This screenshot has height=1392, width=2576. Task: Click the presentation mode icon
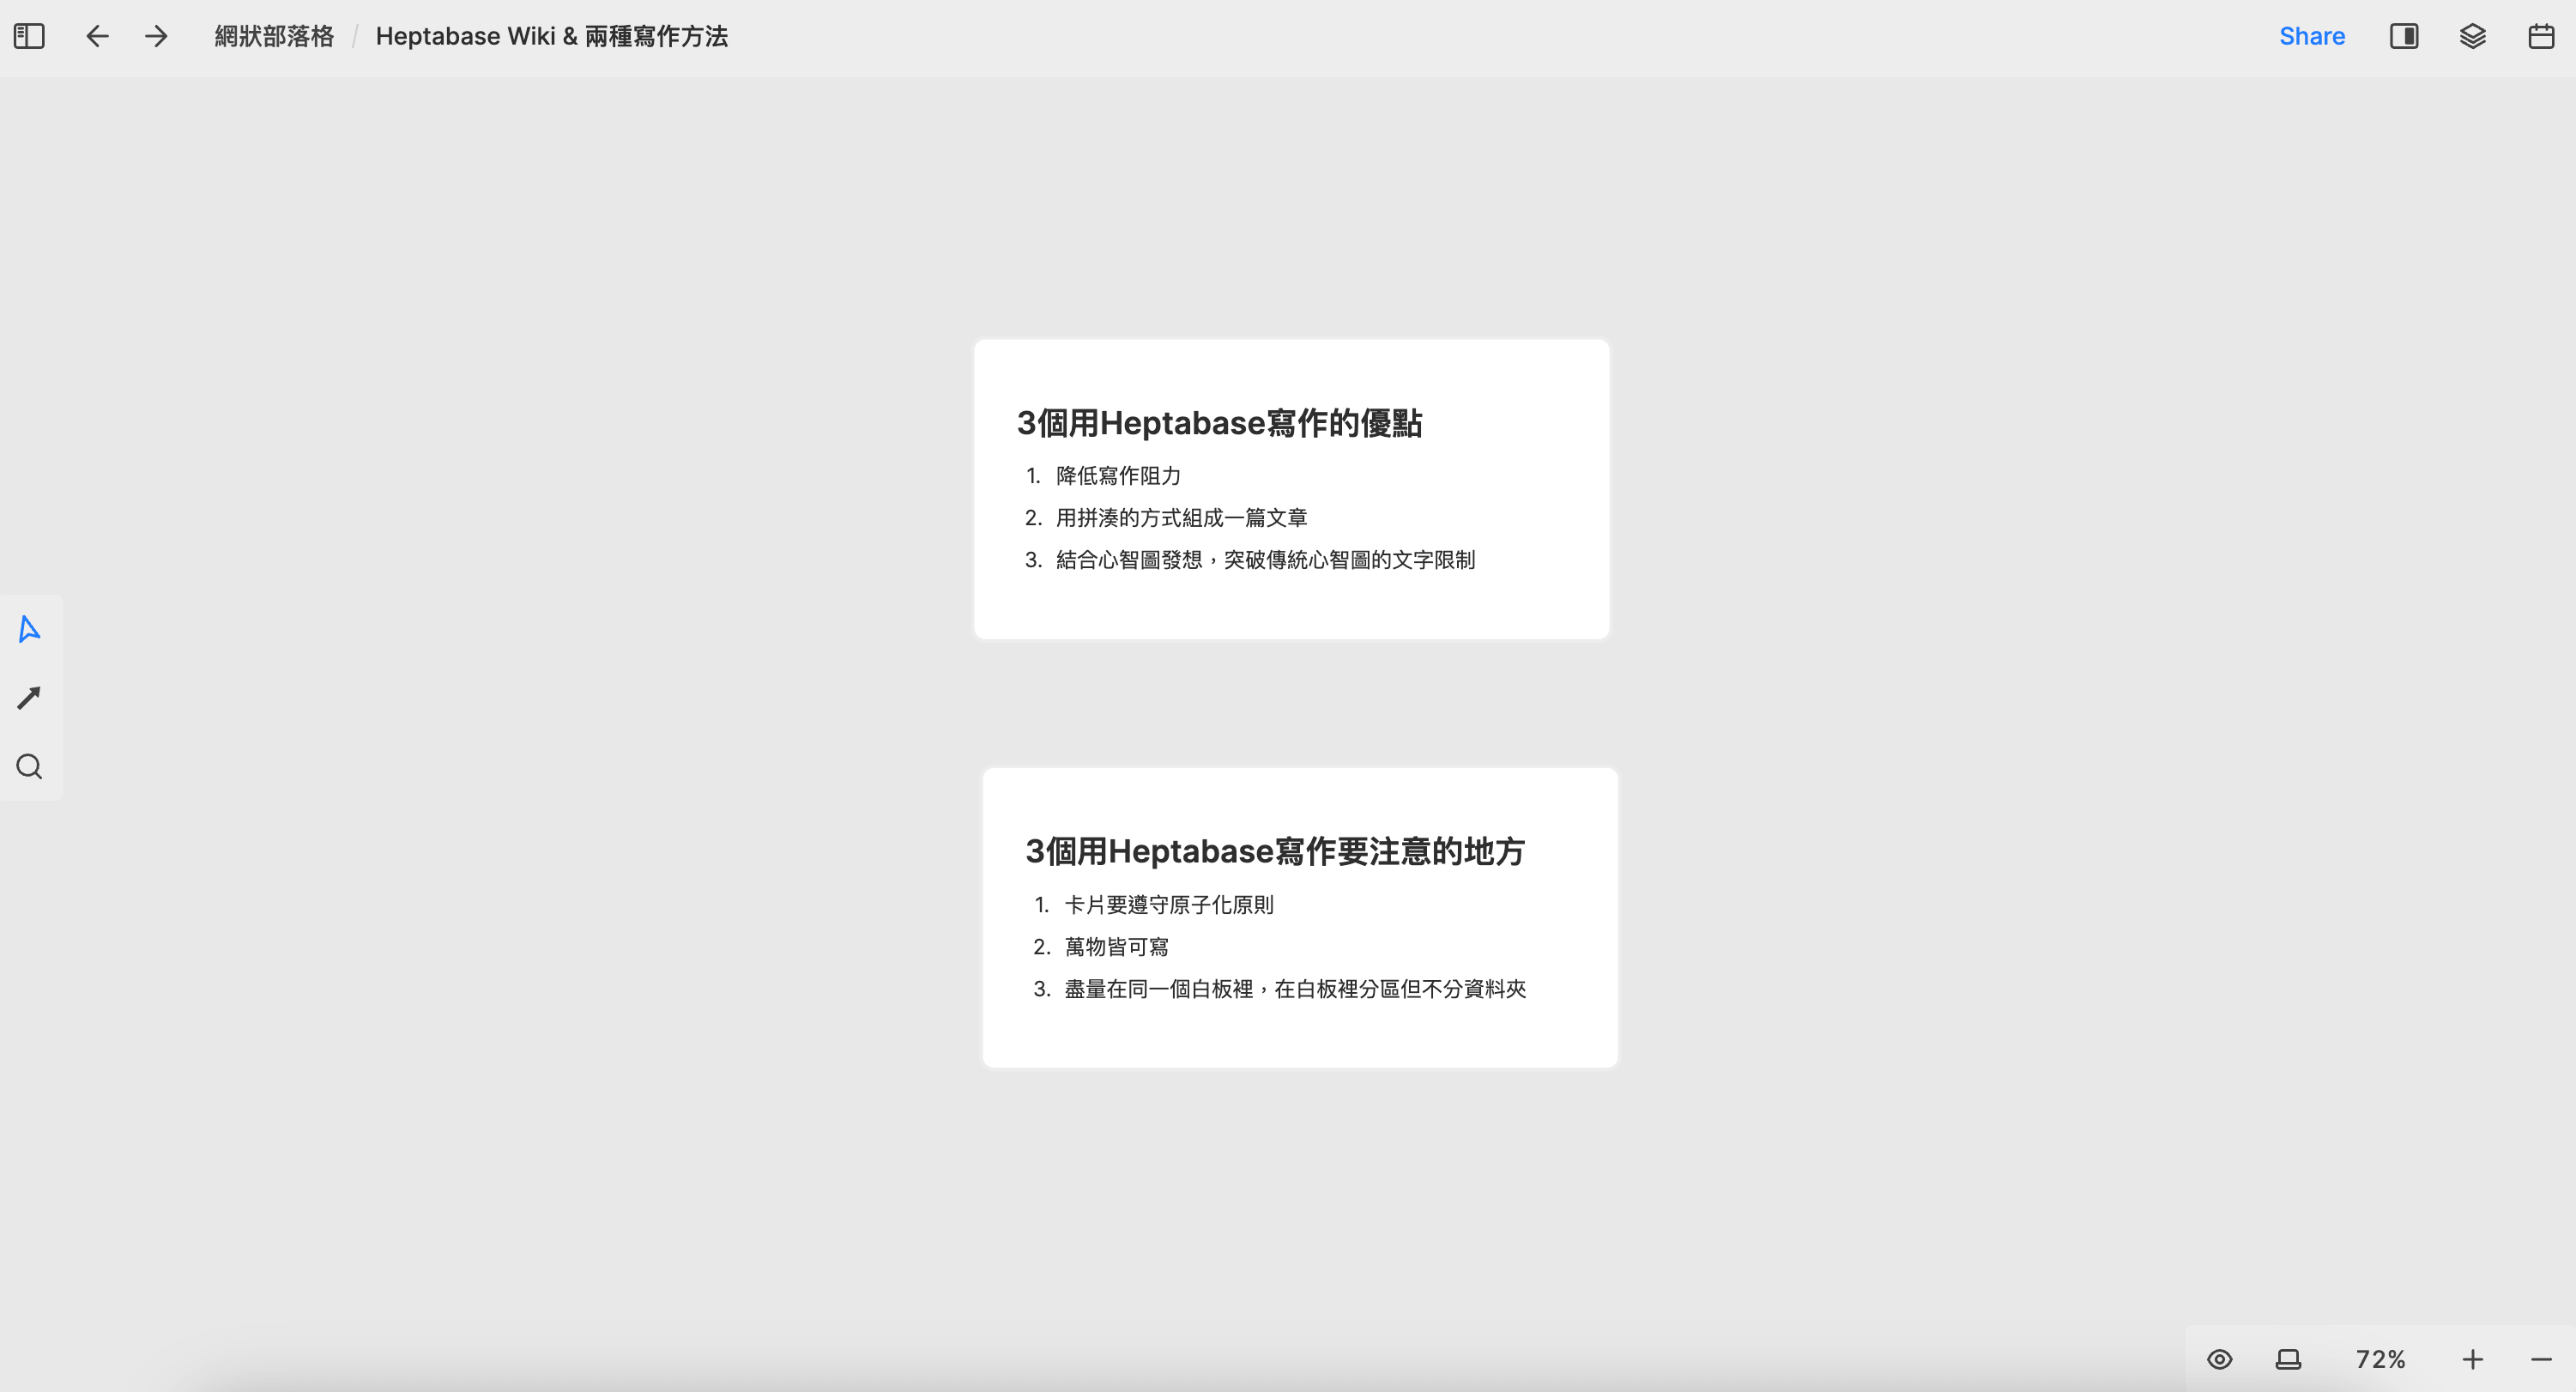2288,1359
